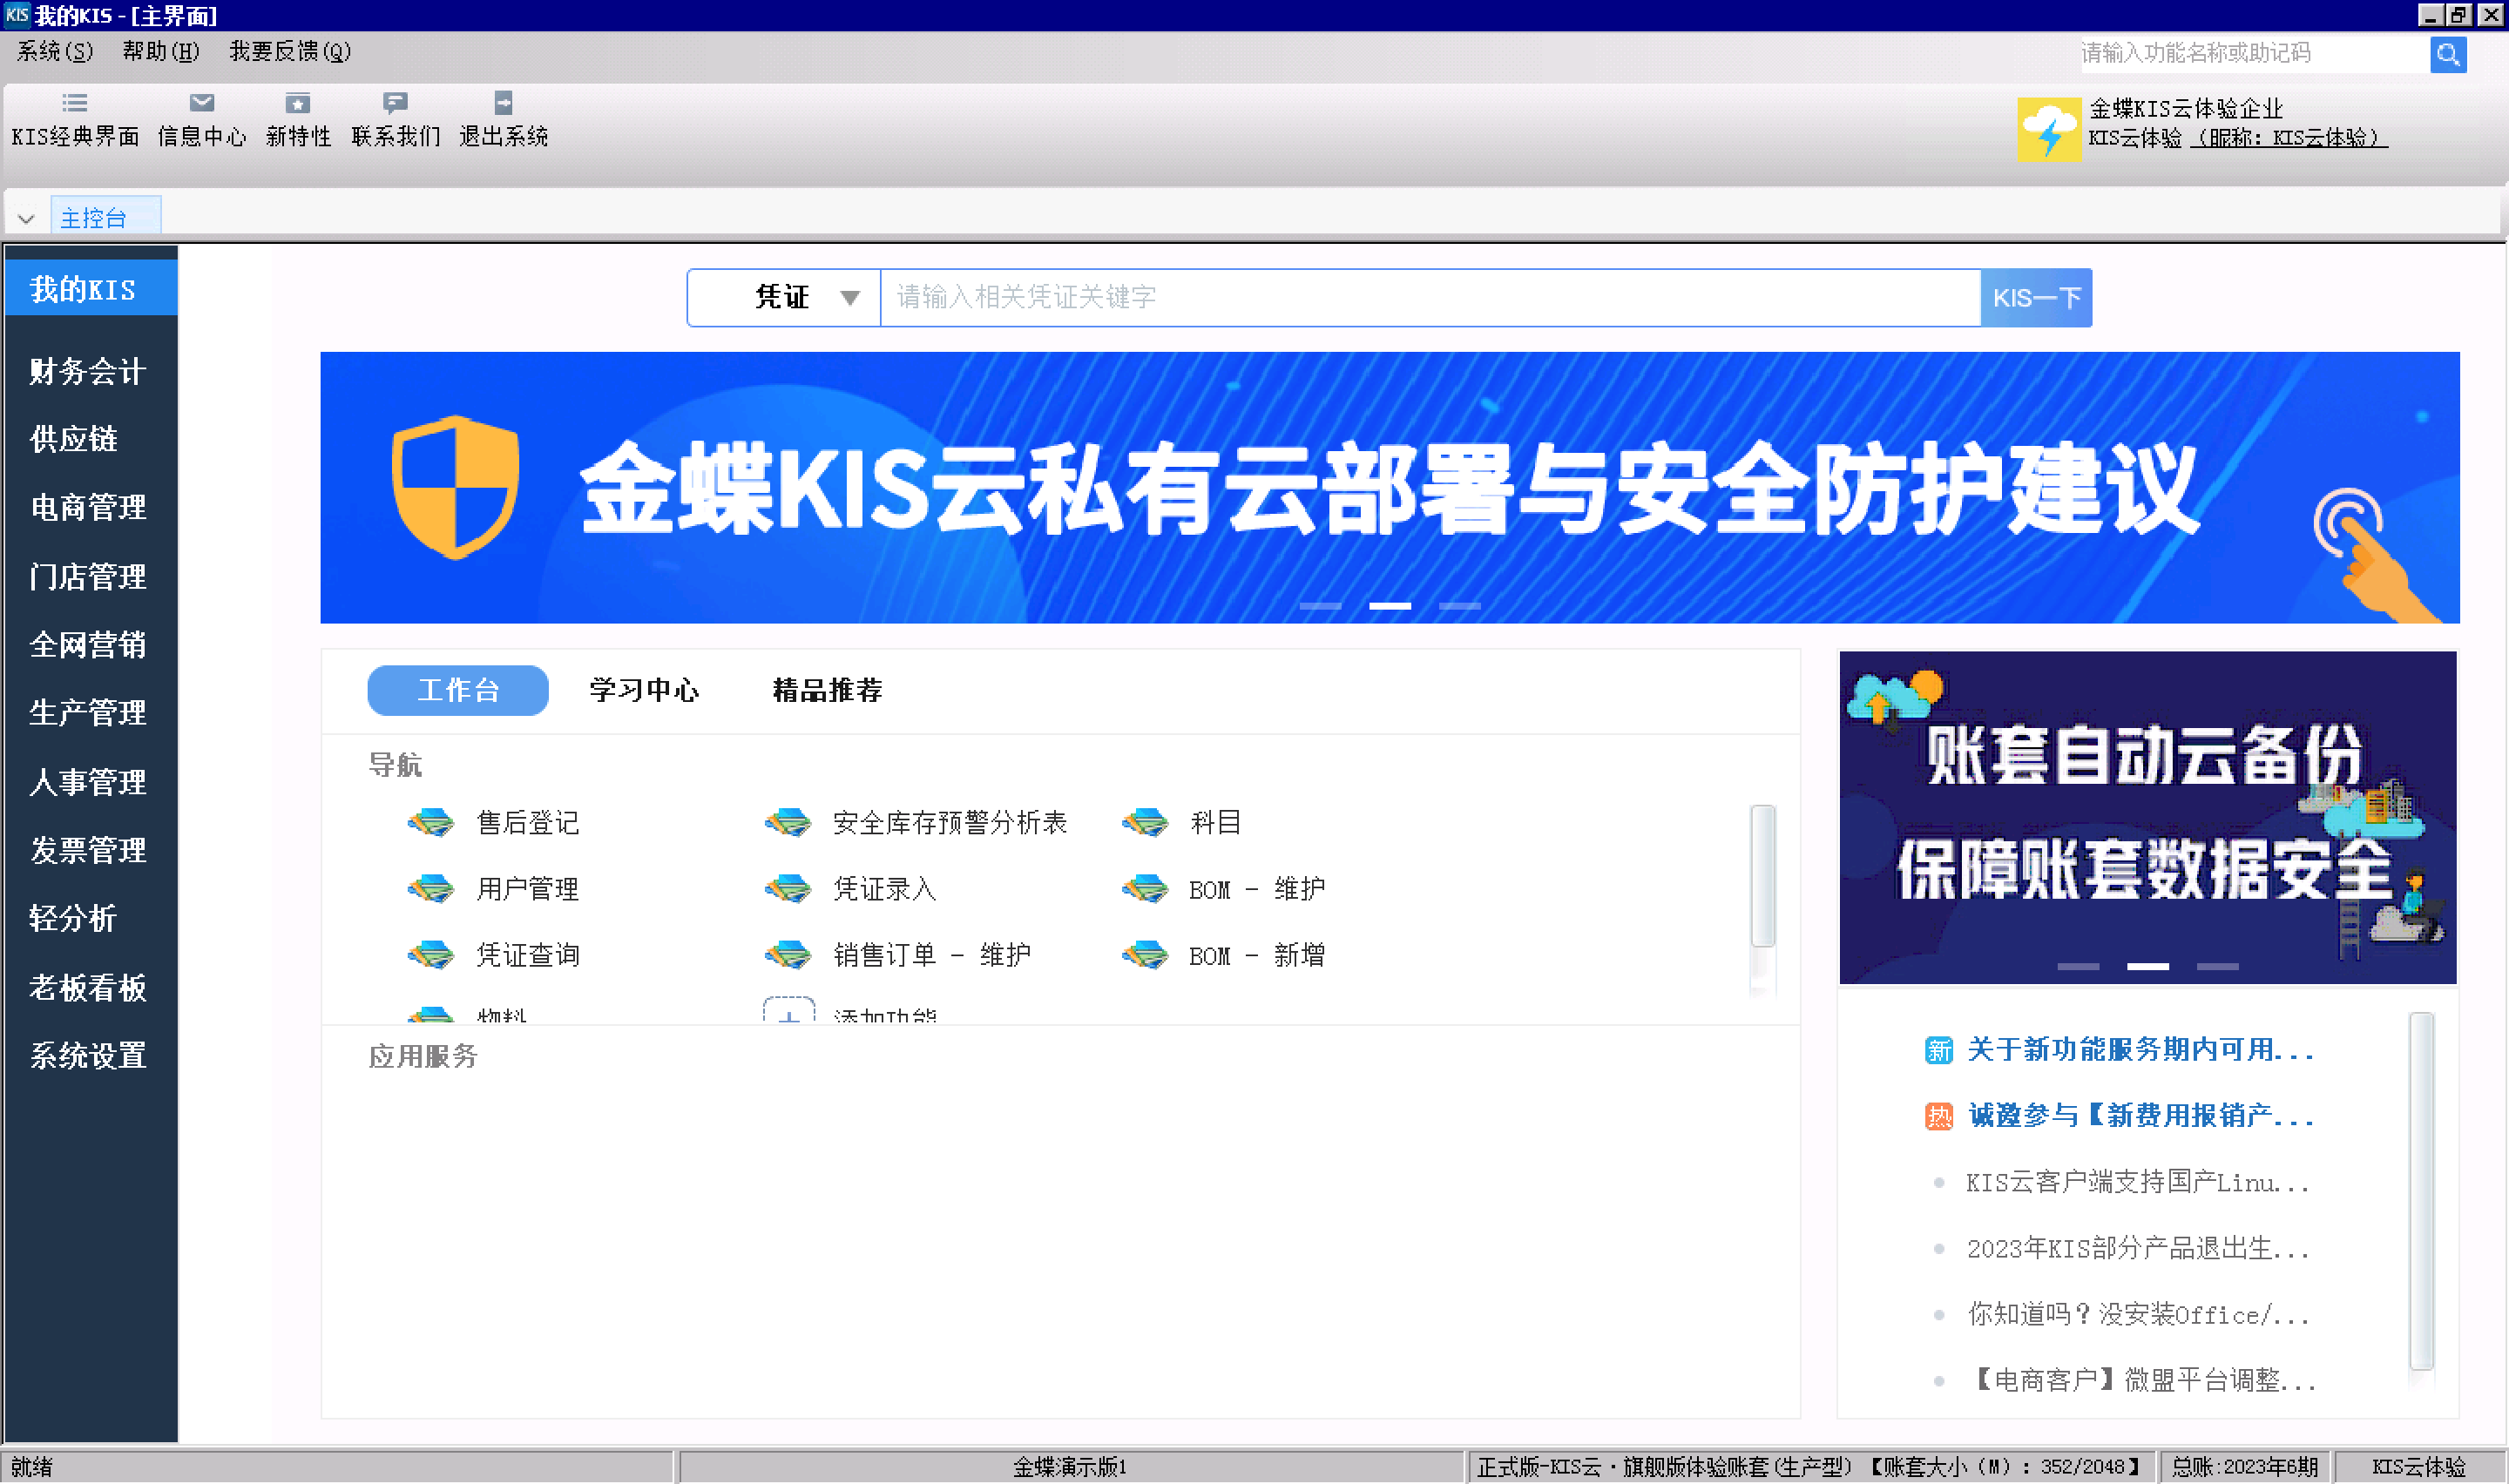Viewport: 2509px width, 1484px height.
Task: Click the blue 新 badge on the news item
Action: point(1938,1050)
